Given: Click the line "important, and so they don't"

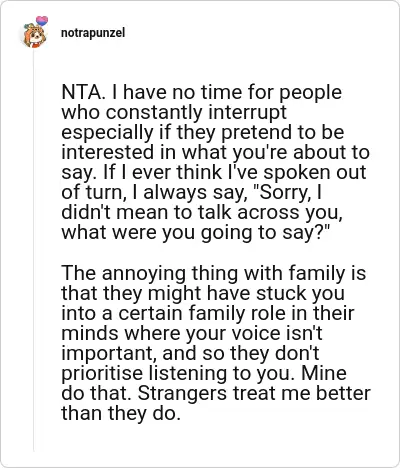Looking at the screenshot, I should click(190, 353).
